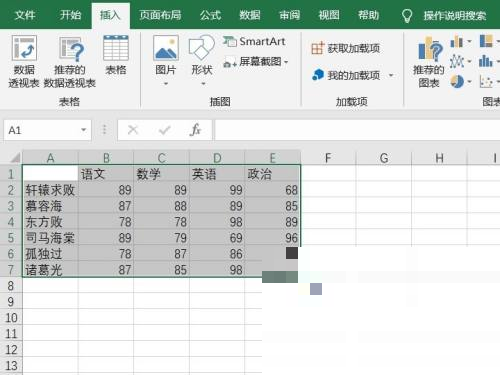Insert a line chart
Viewport: 500px width, 375px height.
click(456, 61)
